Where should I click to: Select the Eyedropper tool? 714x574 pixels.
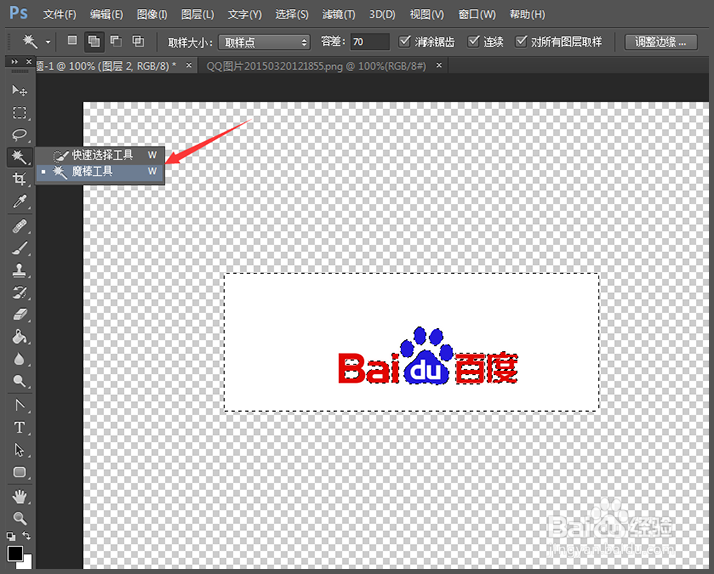pos(19,201)
